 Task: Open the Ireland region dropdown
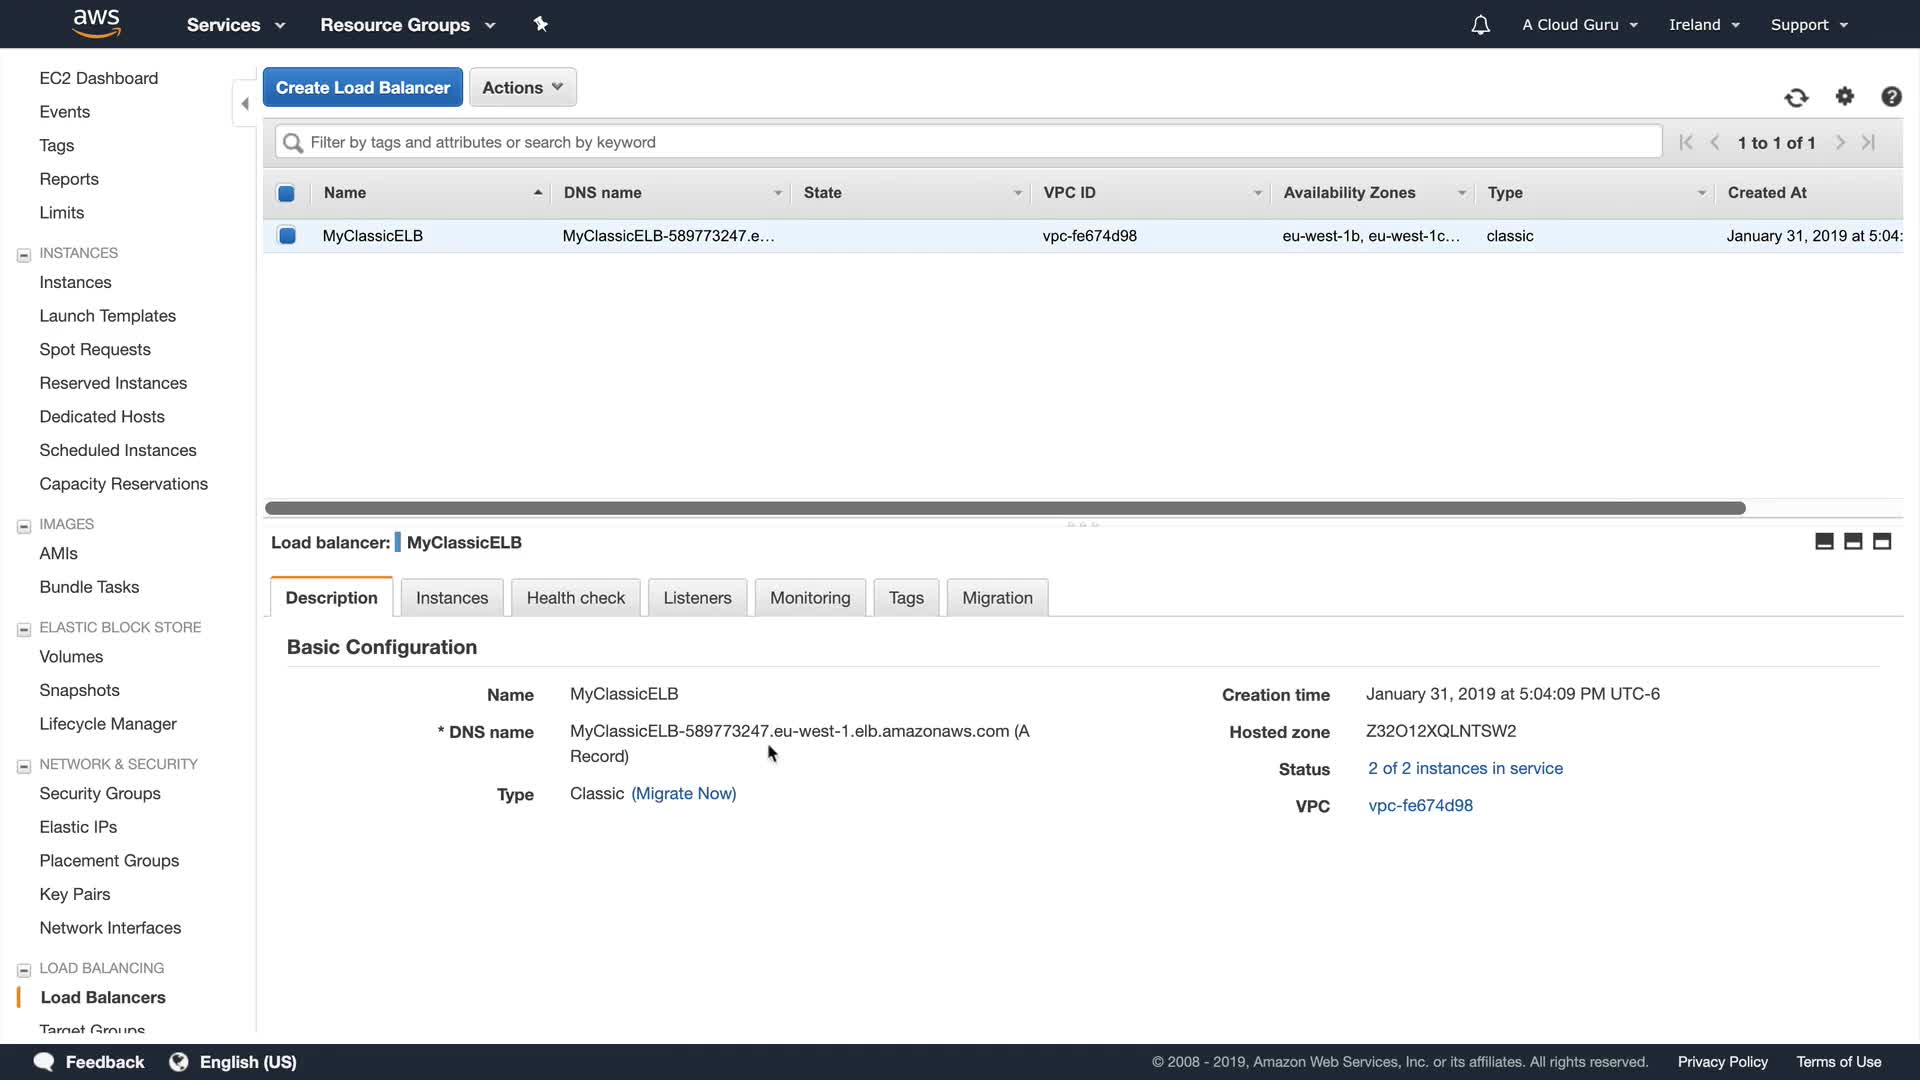click(1704, 25)
